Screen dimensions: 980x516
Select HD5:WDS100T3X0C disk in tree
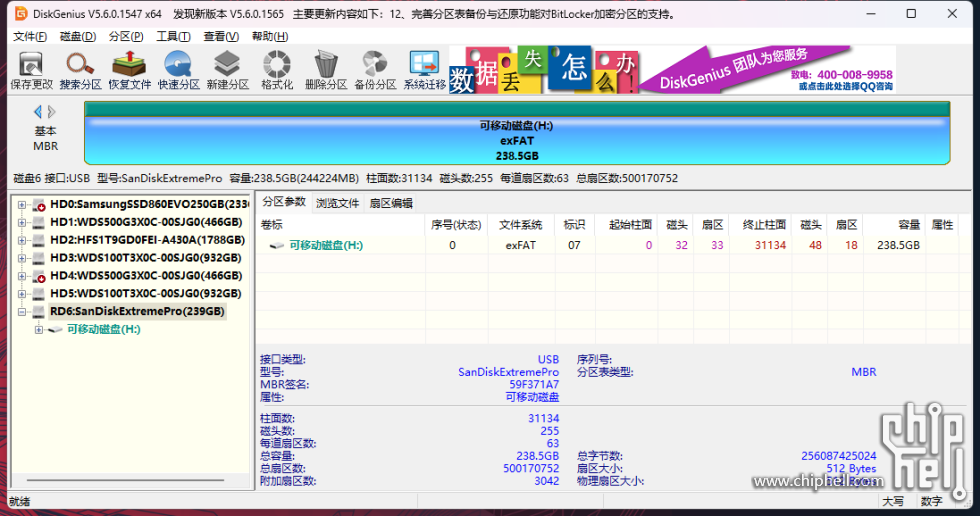tap(146, 294)
